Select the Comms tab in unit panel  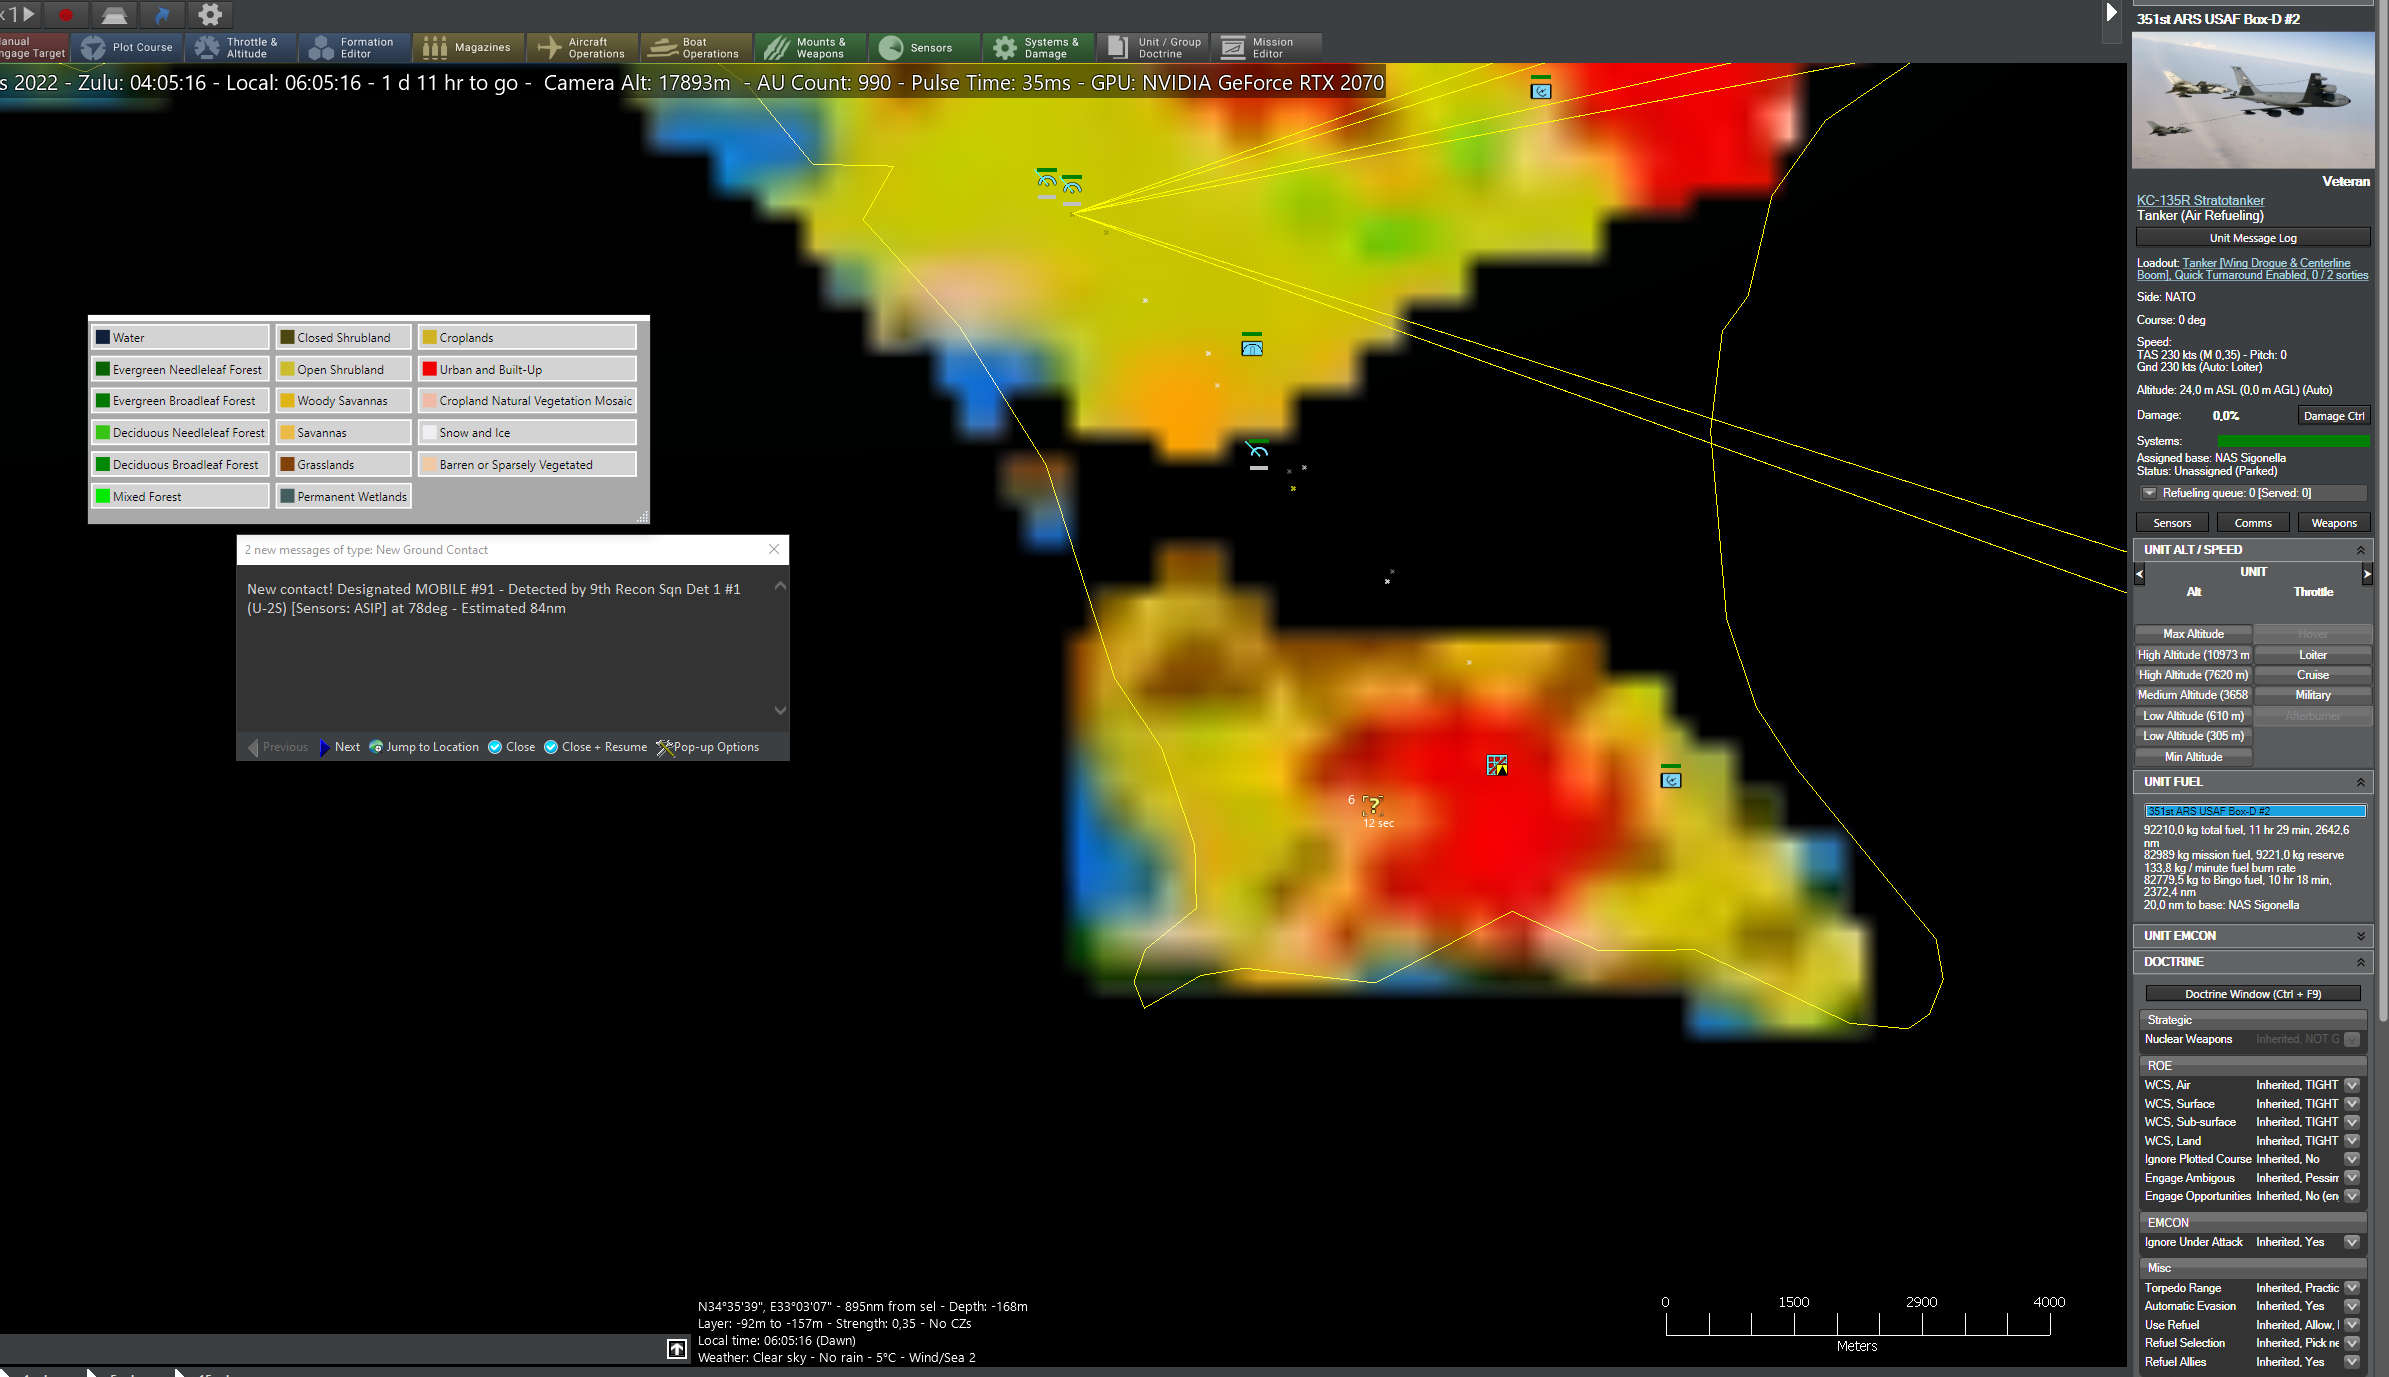point(2252,523)
